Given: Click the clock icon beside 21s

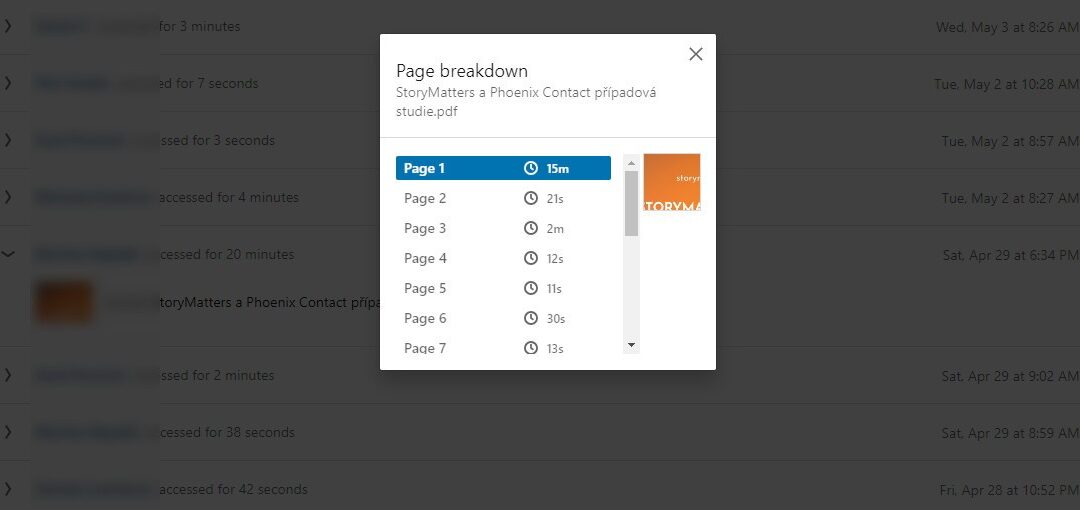Looking at the screenshot, I should [x=530, y=198].
